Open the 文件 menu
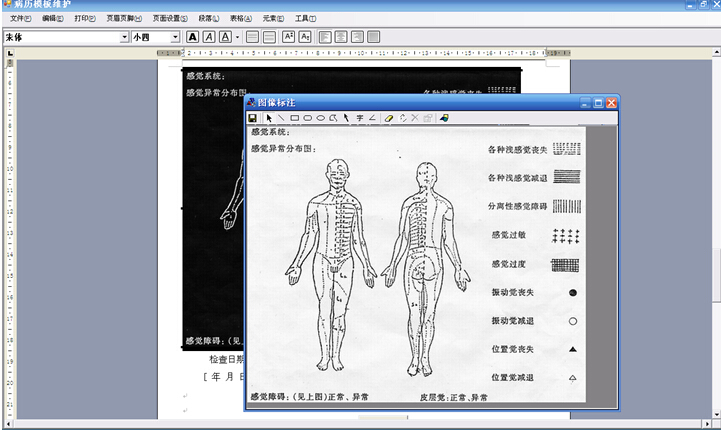This screenshot has height=430, width=721. [x=21, y=18]
